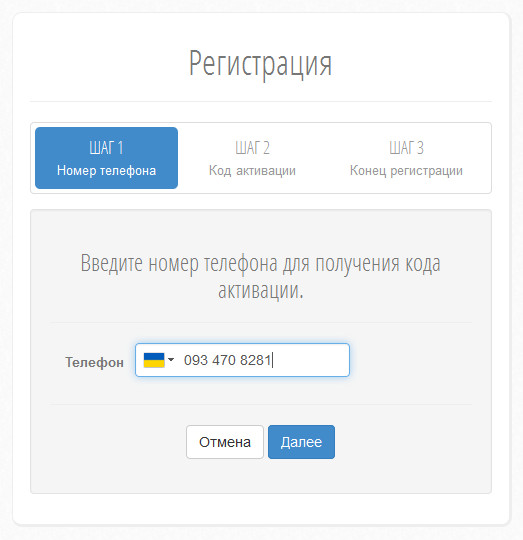This screenshot has height=540, width=523.
Task: Open the country code dropdown arrow
Action: [171, 360]
